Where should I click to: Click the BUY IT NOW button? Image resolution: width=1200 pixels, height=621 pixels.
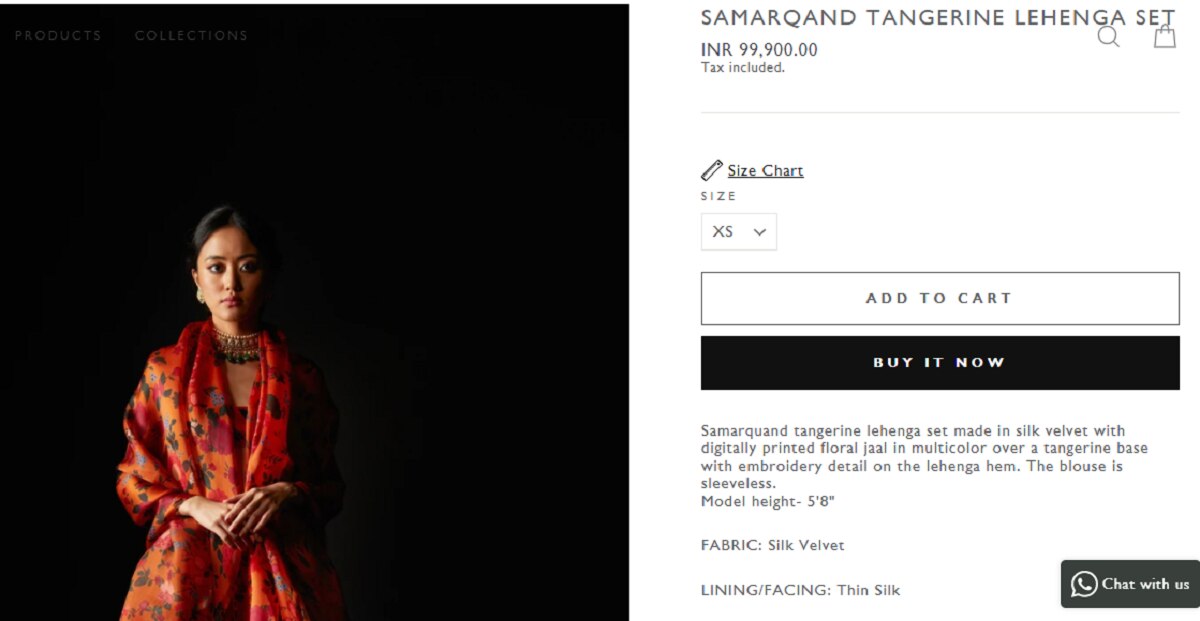[x=940, y=363]
